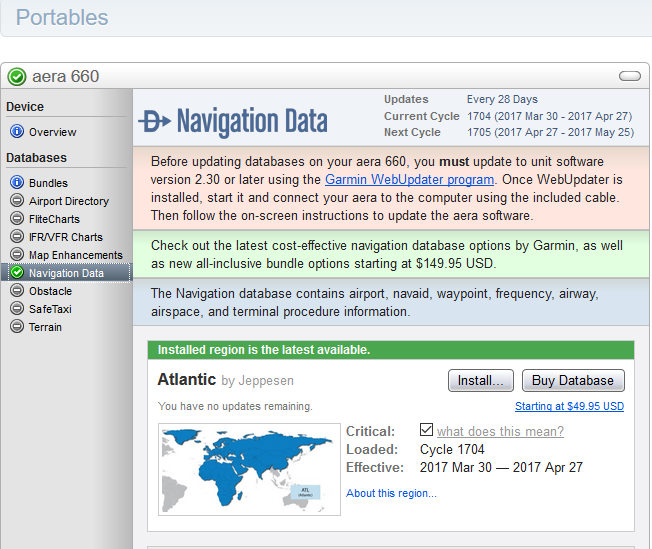This screenshot has height=549, width=652.
Task: Click the Navigation Data logo icon
Action: 154,121
